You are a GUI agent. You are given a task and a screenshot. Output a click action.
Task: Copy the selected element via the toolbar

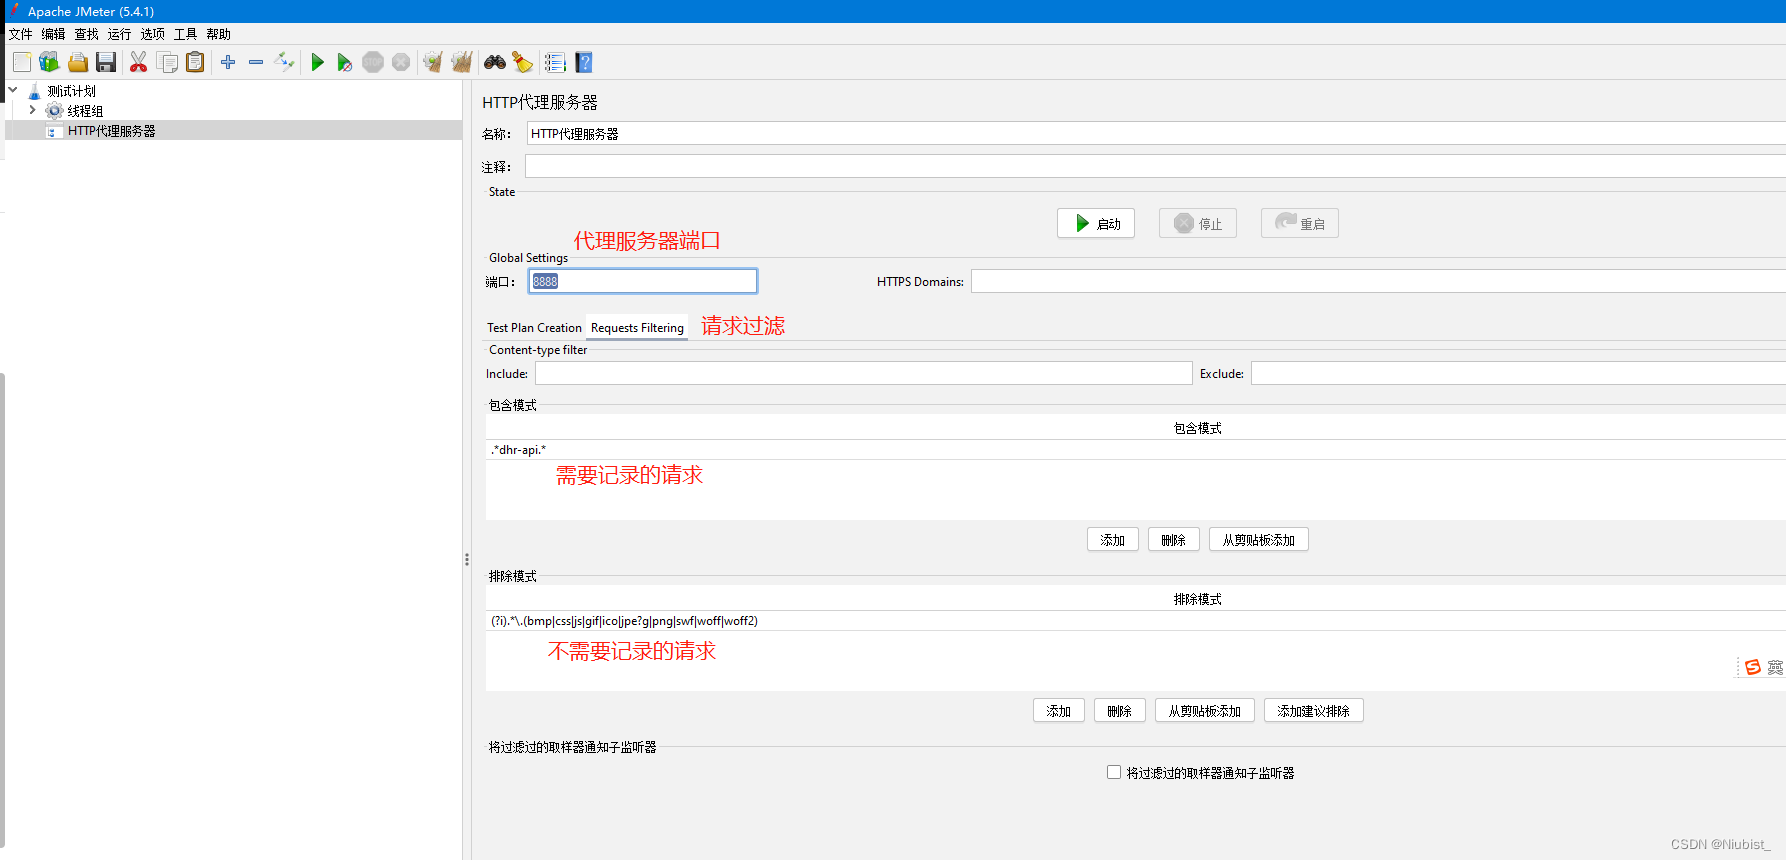pyautogui.click(x=168, y=63)
